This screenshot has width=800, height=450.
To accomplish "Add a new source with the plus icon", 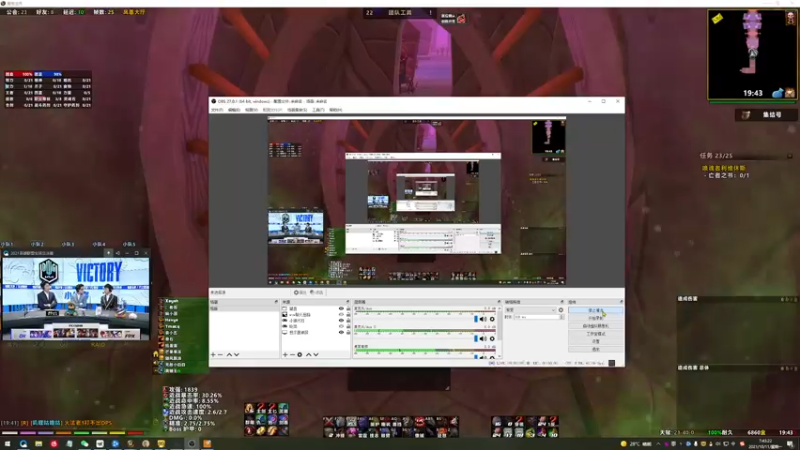I will tap(285, 355).
